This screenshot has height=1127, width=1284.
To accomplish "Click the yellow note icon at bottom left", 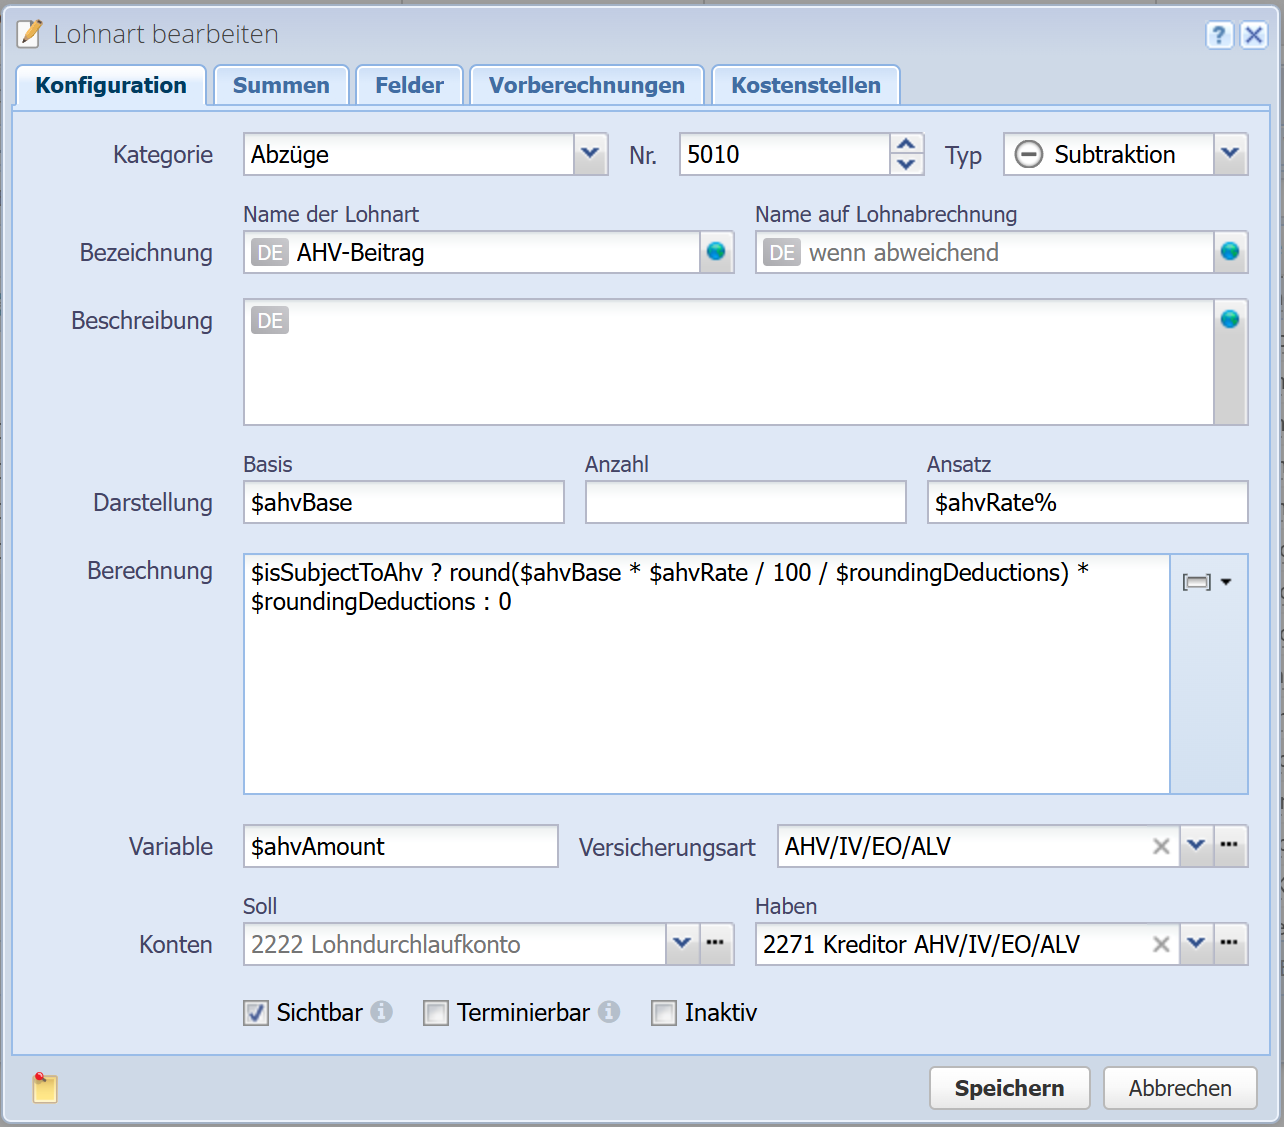I will click(44, 1088).
